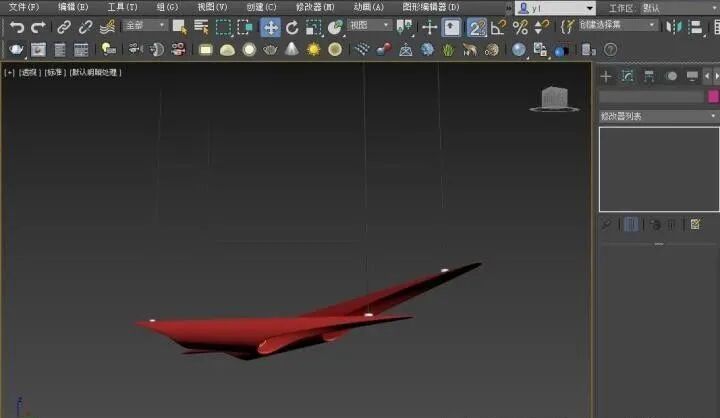Open reference coordinate system 视图 dropdown
Viewport: 720px width, 418px height.
(369, 26)
